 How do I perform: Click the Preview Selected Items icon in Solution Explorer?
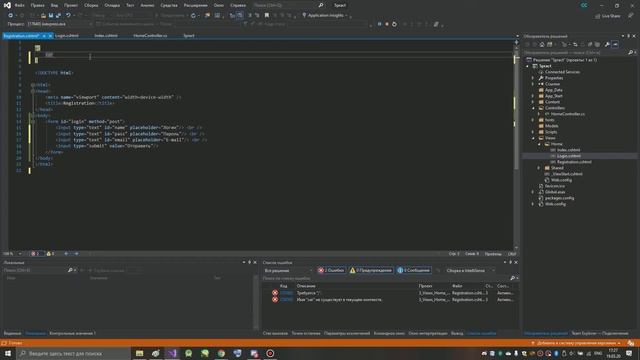tap(615, 44)
